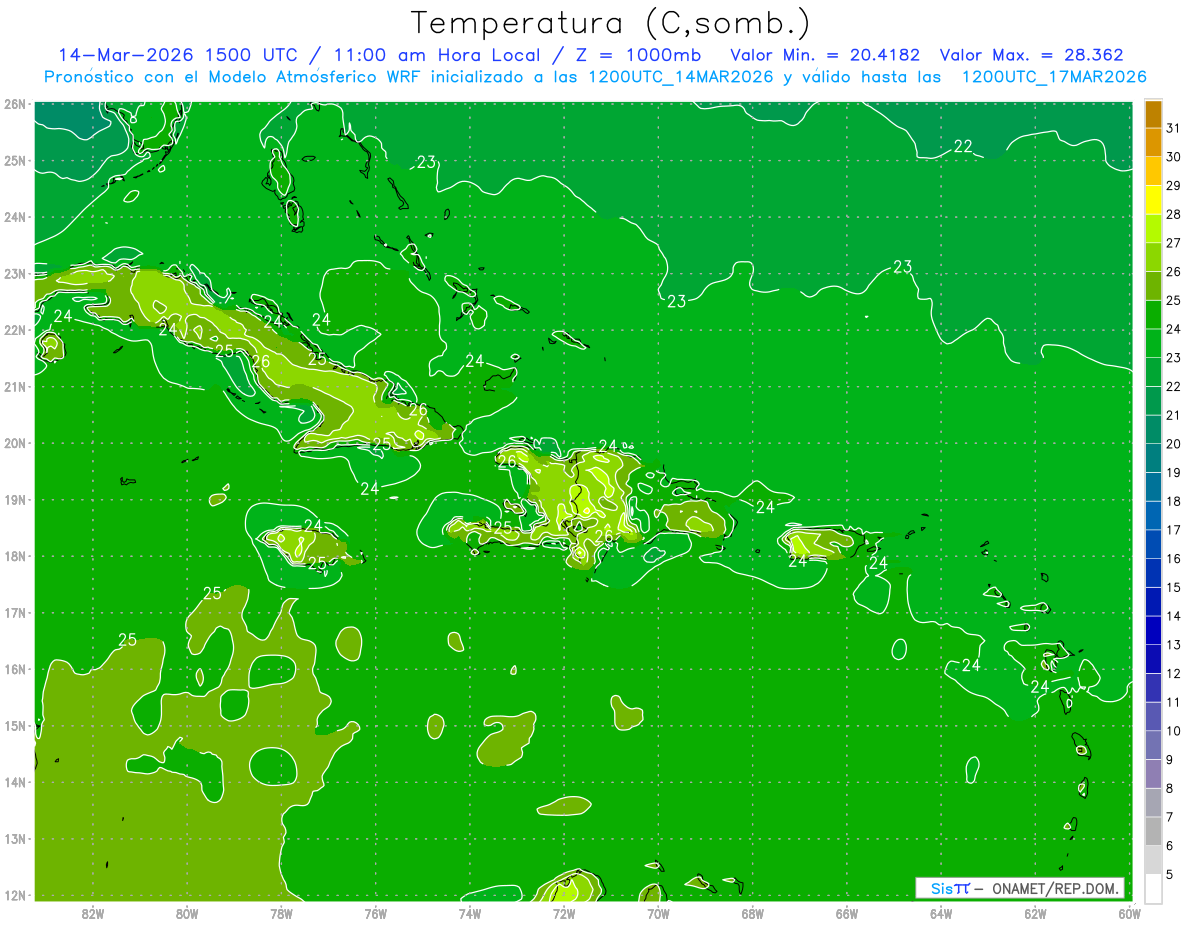Click the '14N' latitude axis label
Viewport: 1200px width, 927px height.
point(15,782)
